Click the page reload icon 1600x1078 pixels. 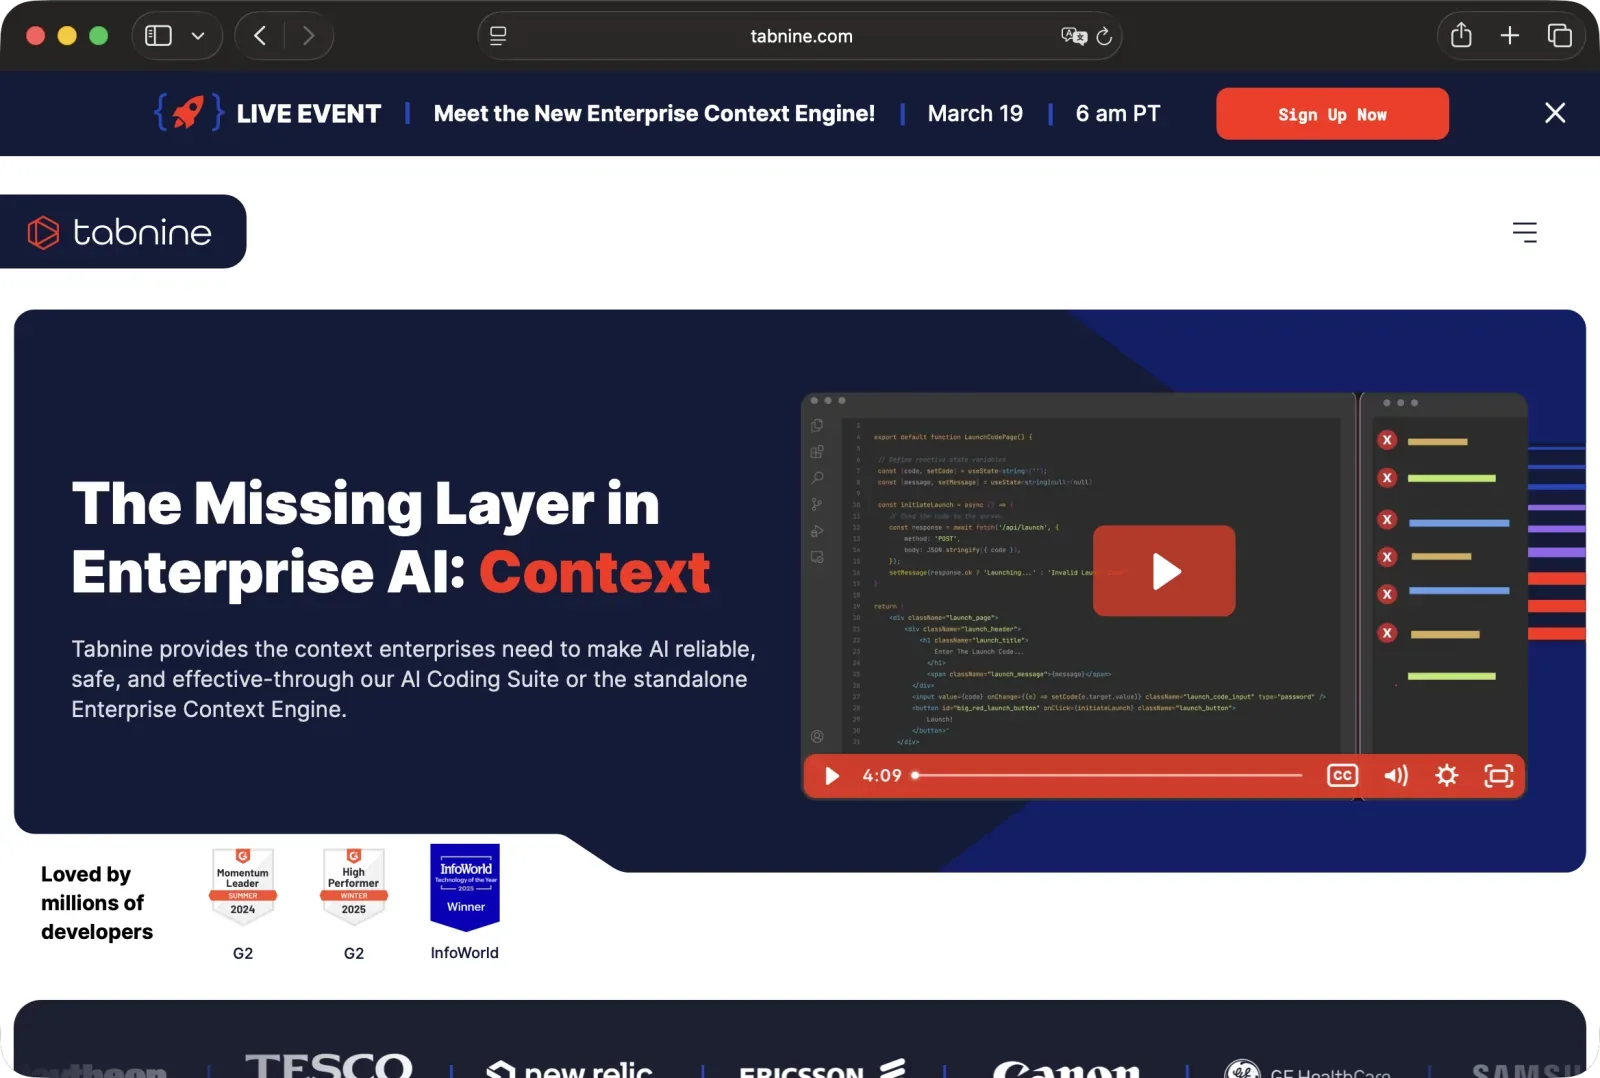point(1104,36)
